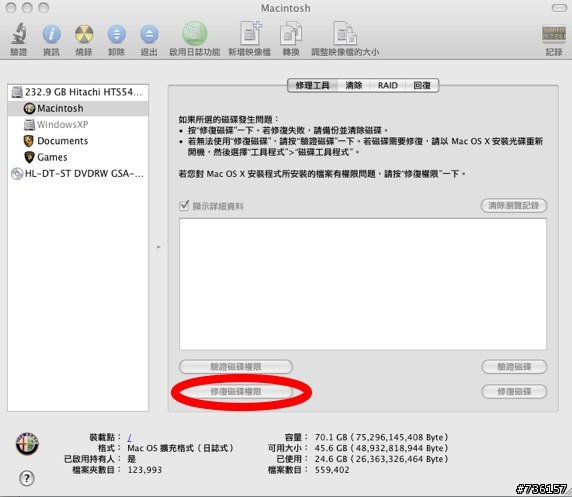
Task: Click the available size 45.6 GB
Action: [381, 448]
